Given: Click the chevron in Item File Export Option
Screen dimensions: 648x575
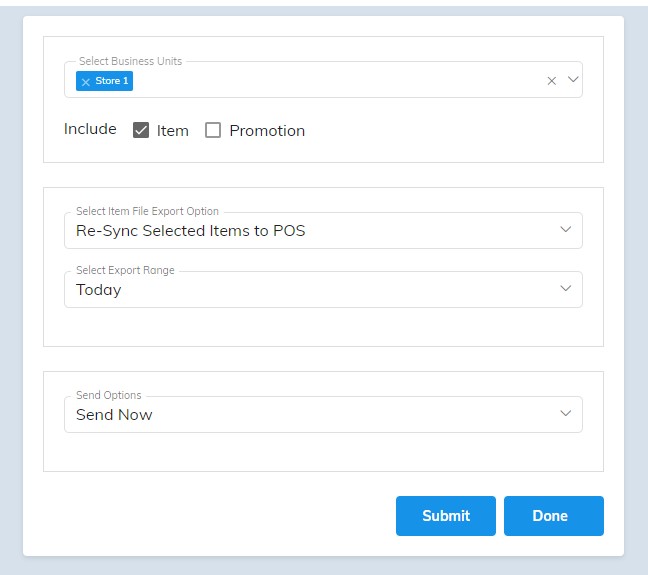Looking at the screenshot, I should pos(565,229).
